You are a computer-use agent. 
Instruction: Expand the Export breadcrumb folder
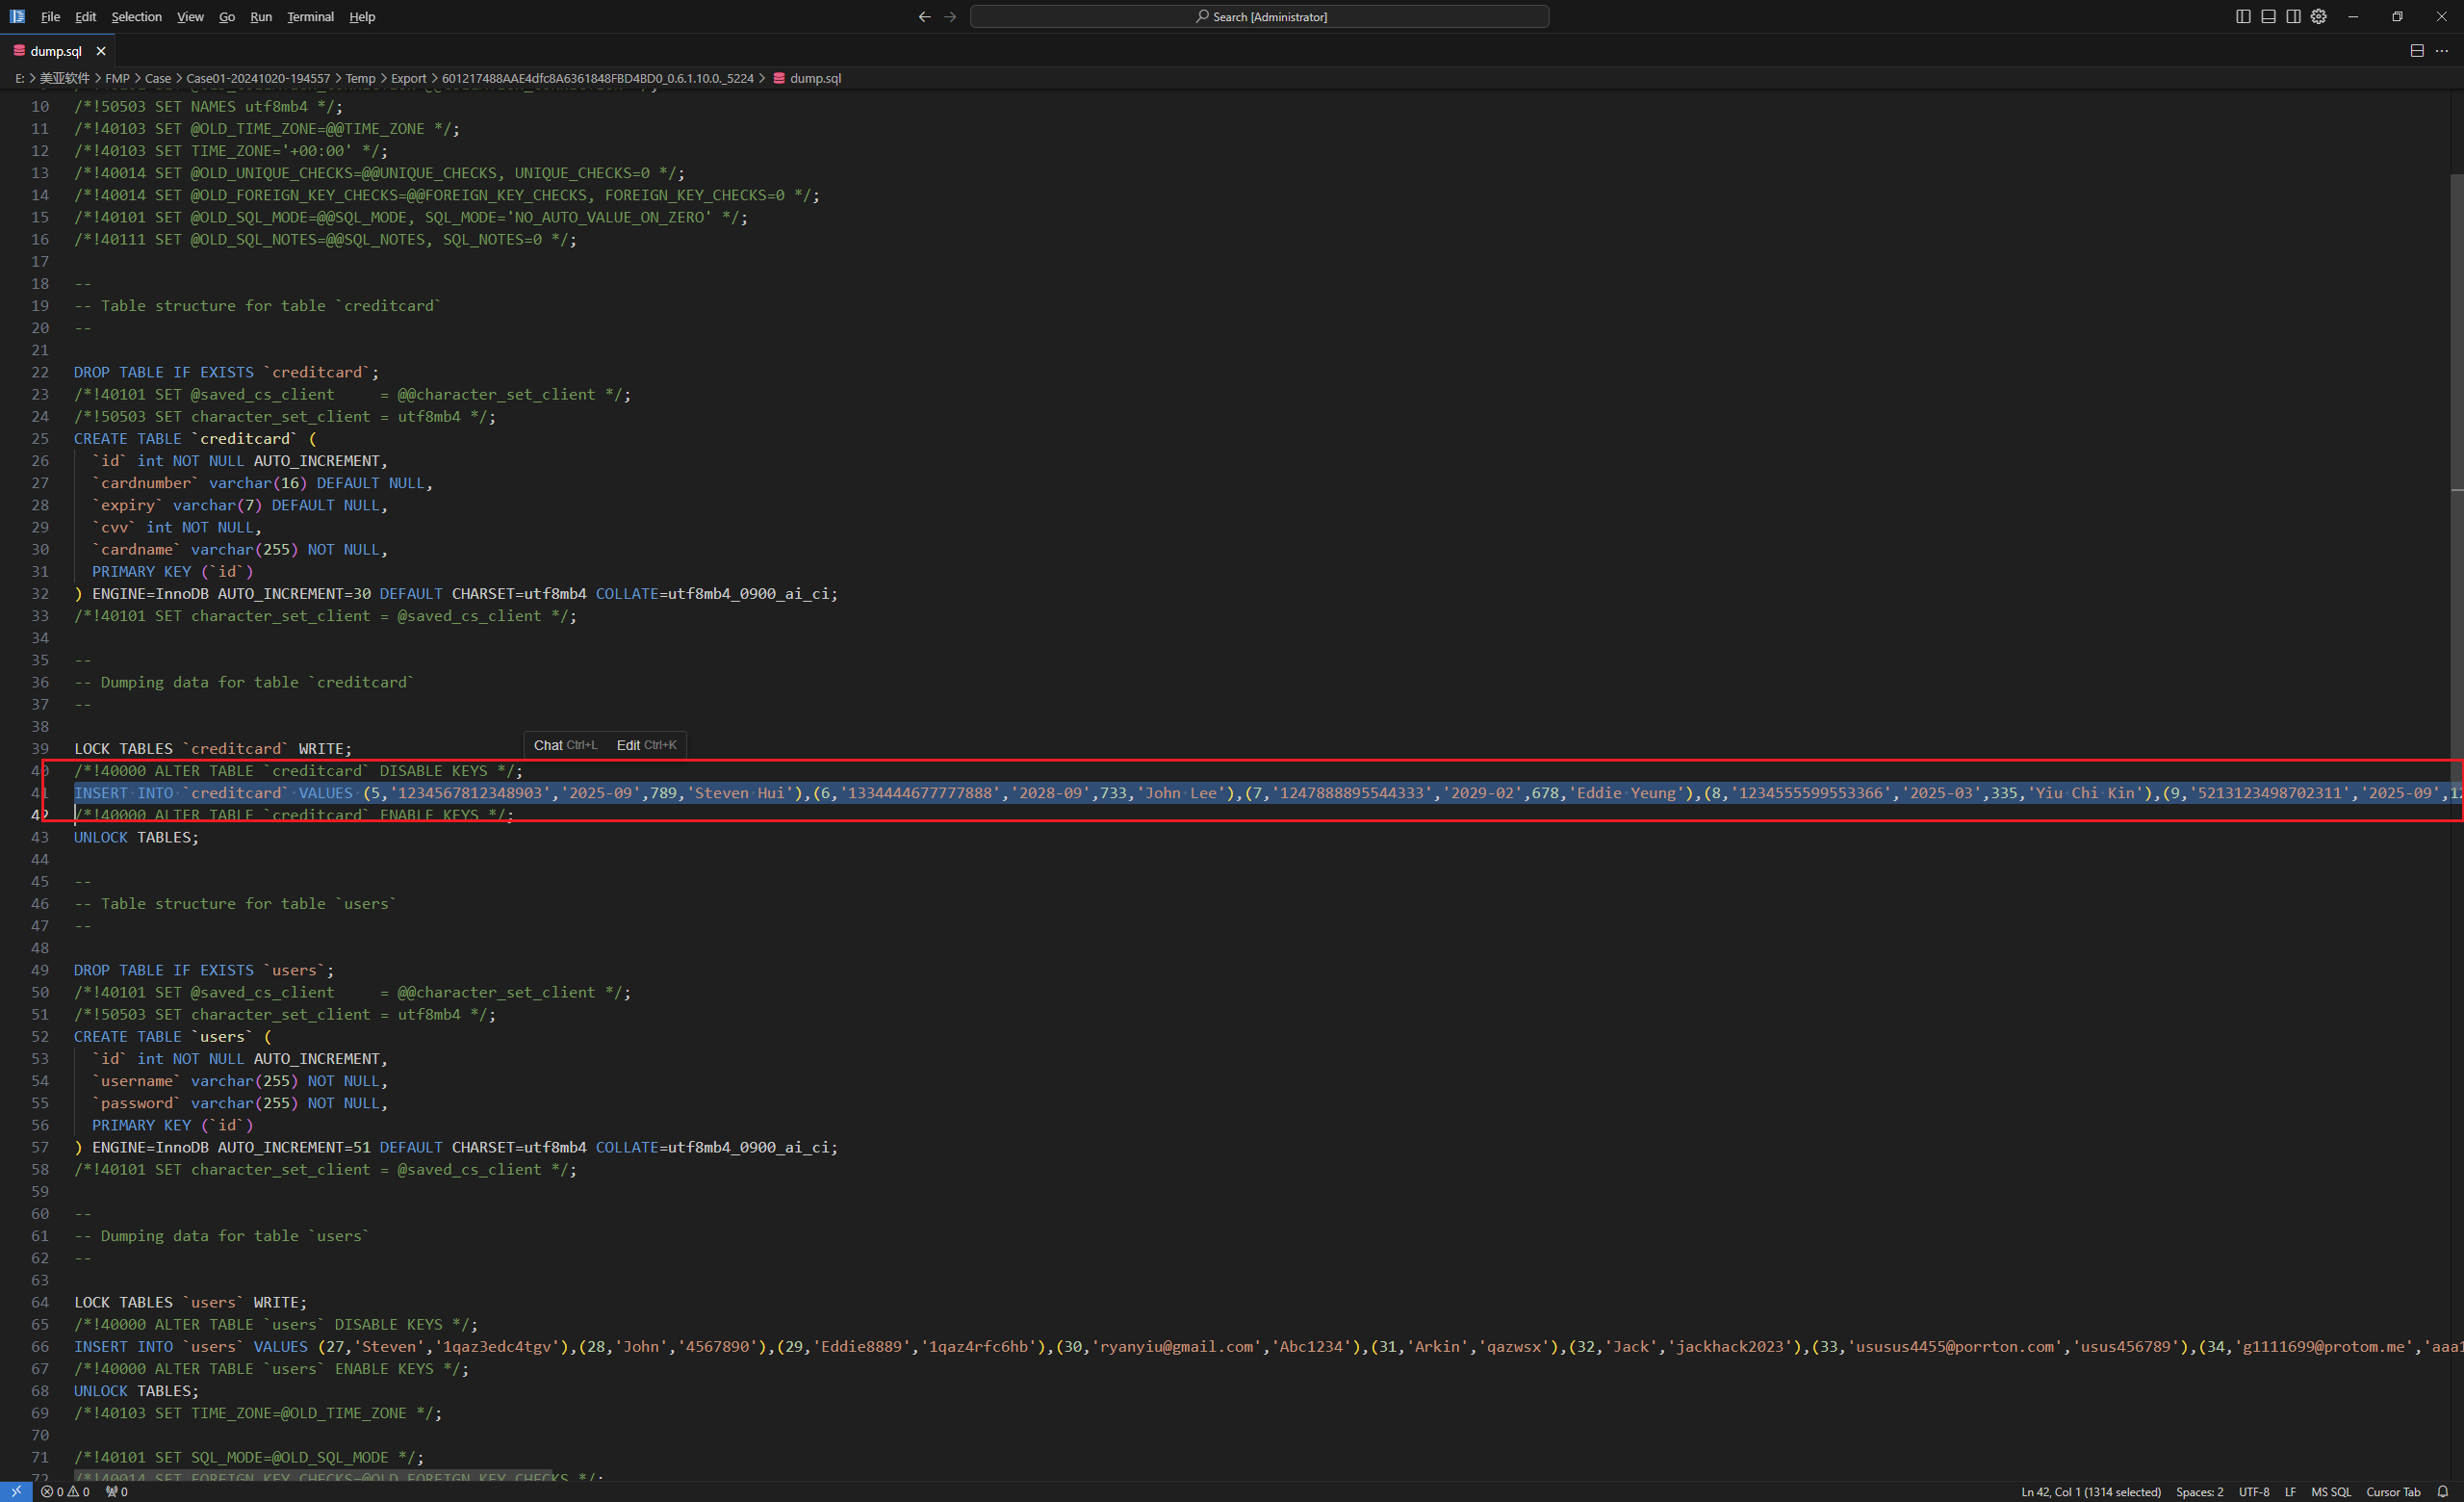pyautogui.click(x=408, y=78)
